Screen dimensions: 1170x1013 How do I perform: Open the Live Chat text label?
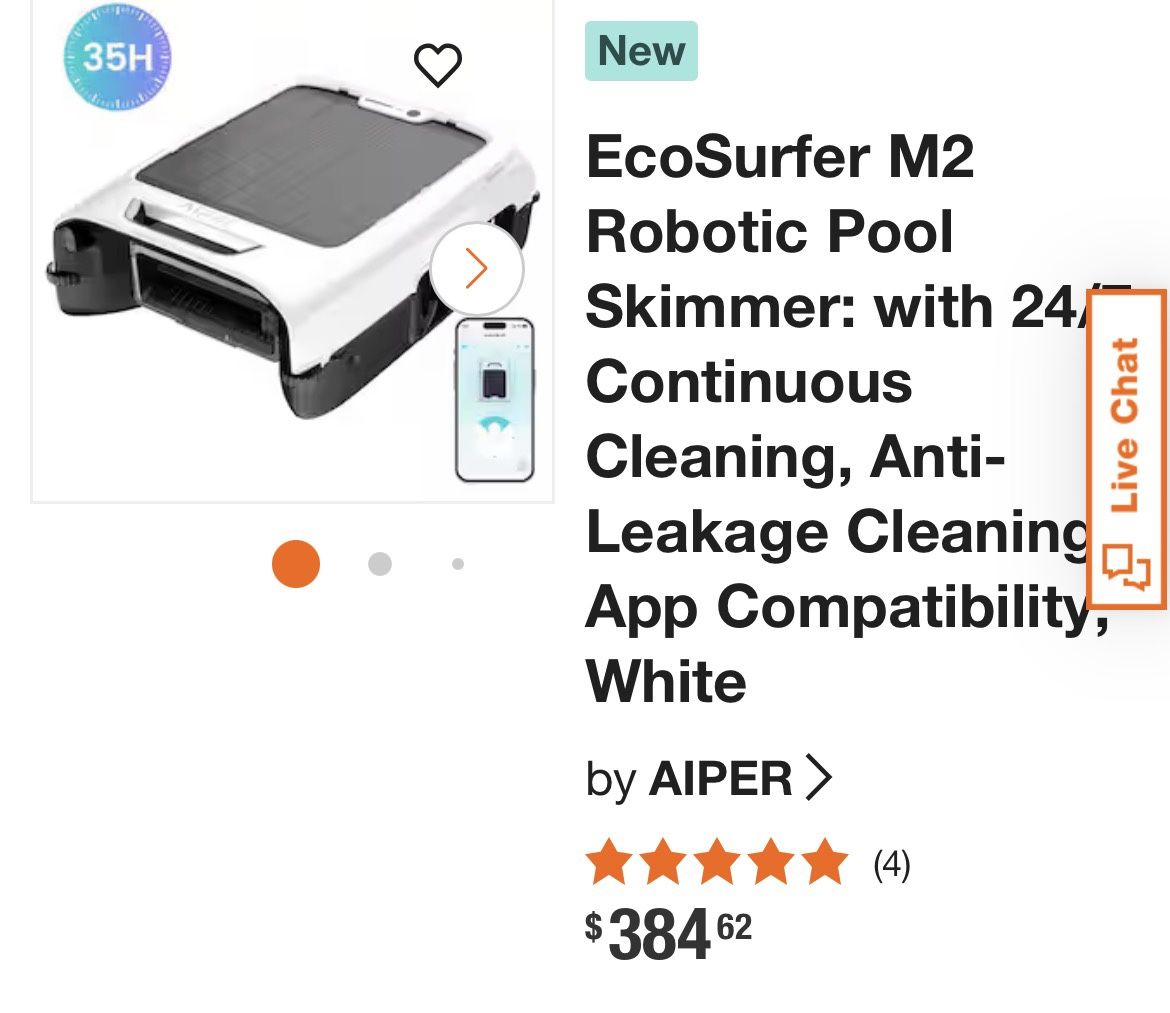coord(1126,425)
